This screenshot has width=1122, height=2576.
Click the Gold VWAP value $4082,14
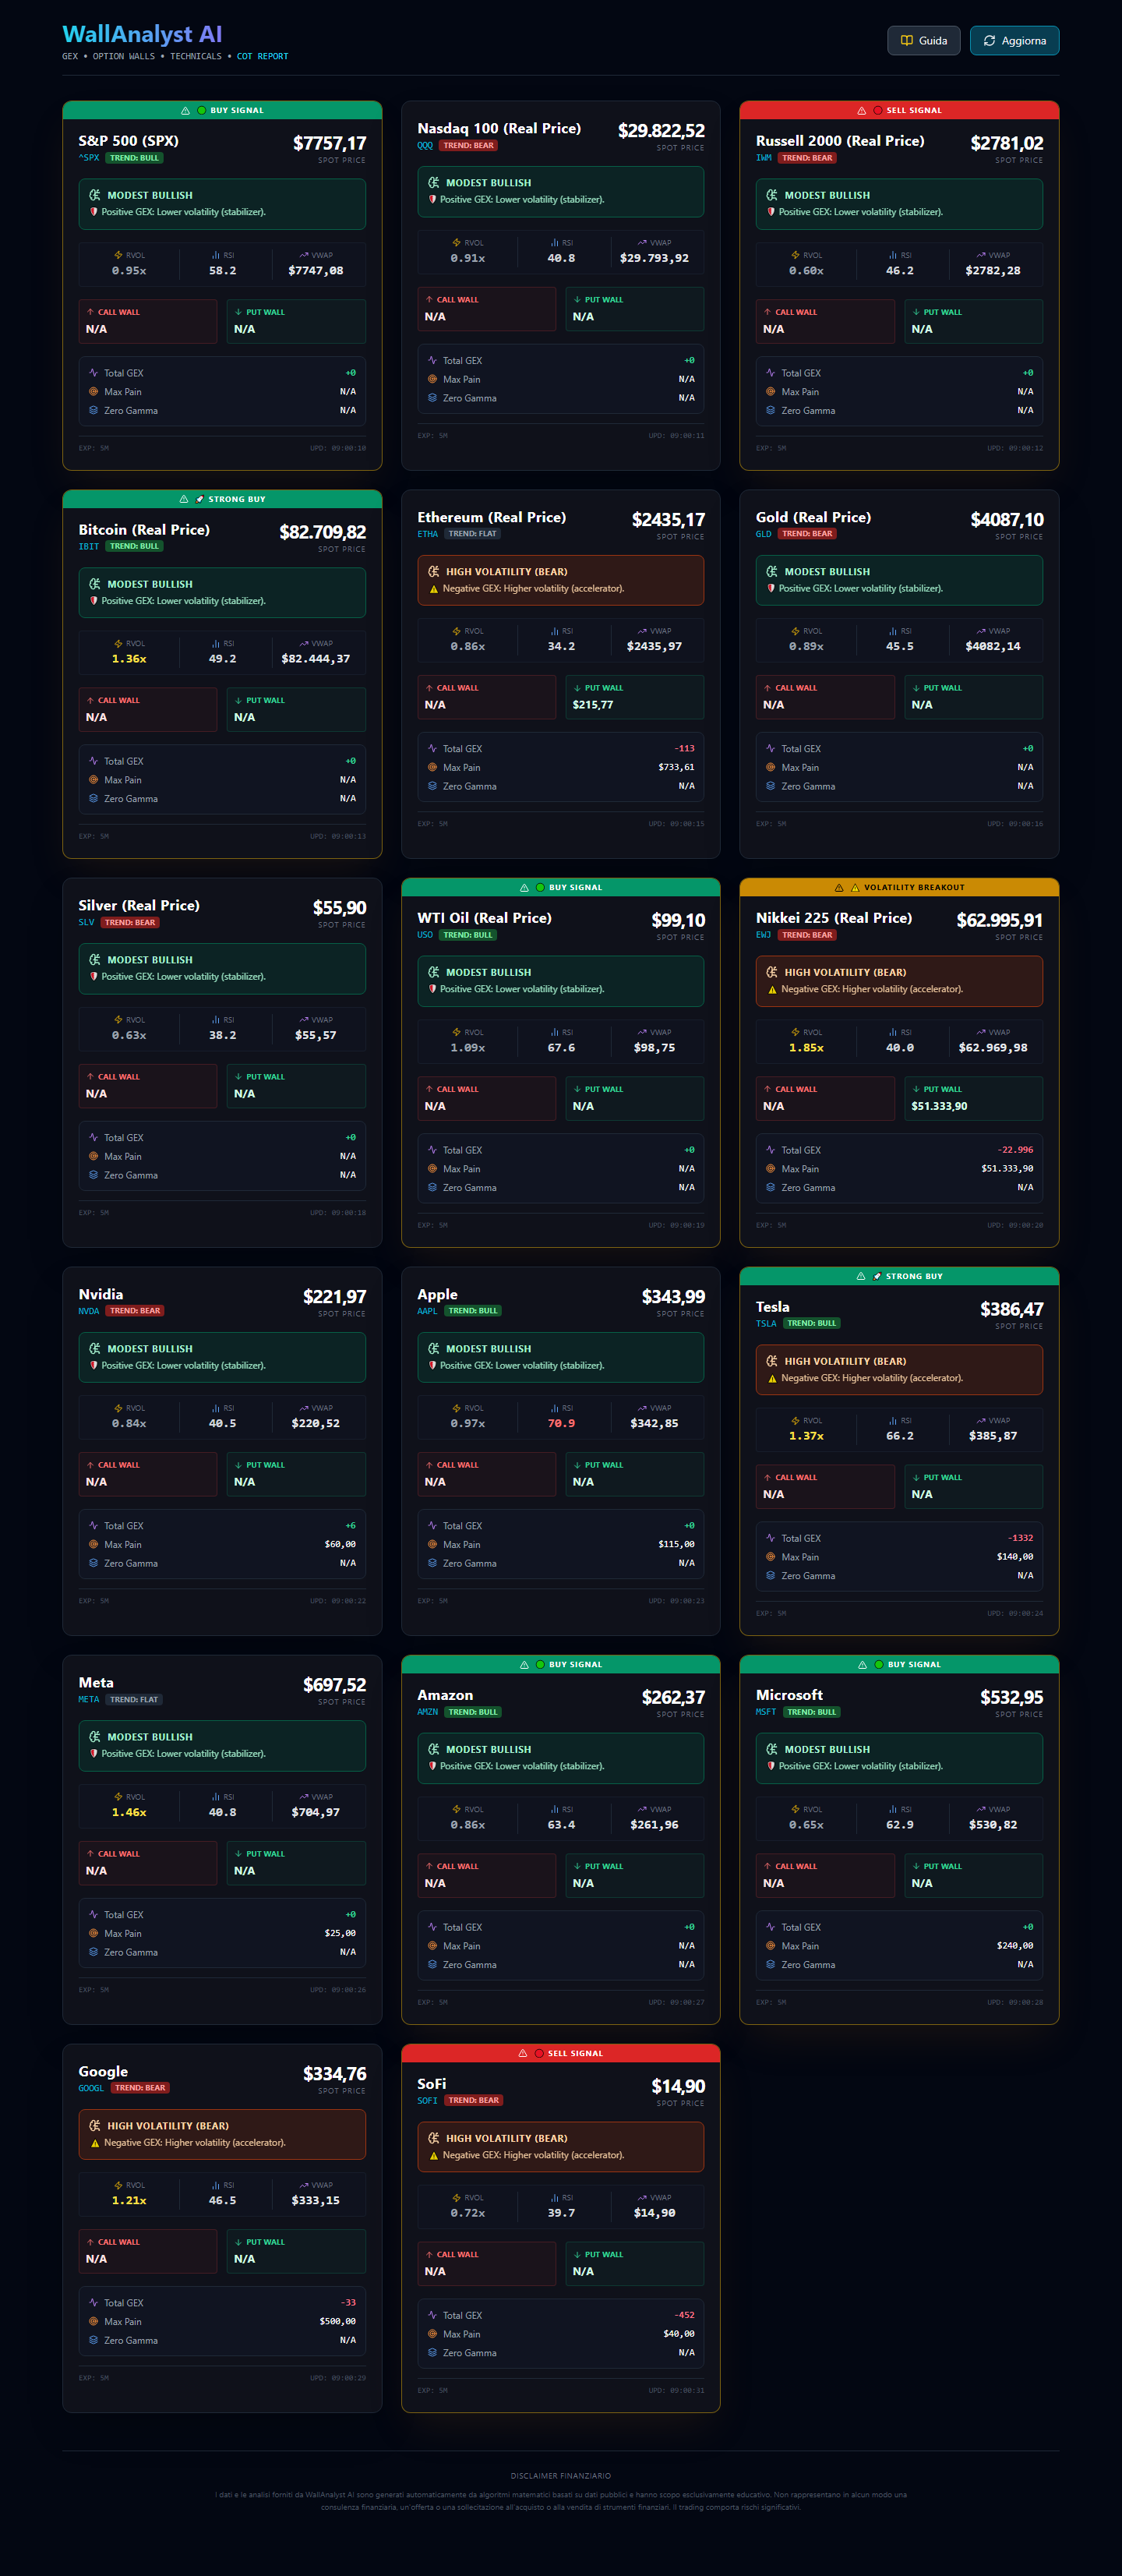pyautogui.click(x=993, y=646)
